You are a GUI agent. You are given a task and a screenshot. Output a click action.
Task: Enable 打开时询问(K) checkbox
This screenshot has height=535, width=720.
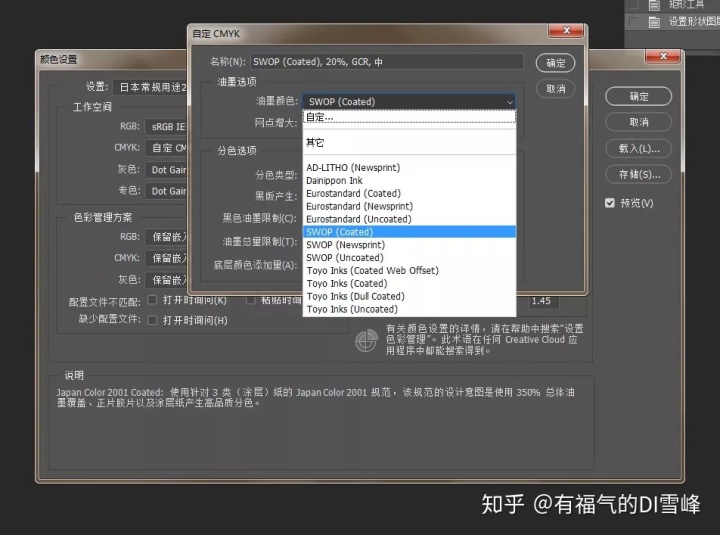[152, 300]
